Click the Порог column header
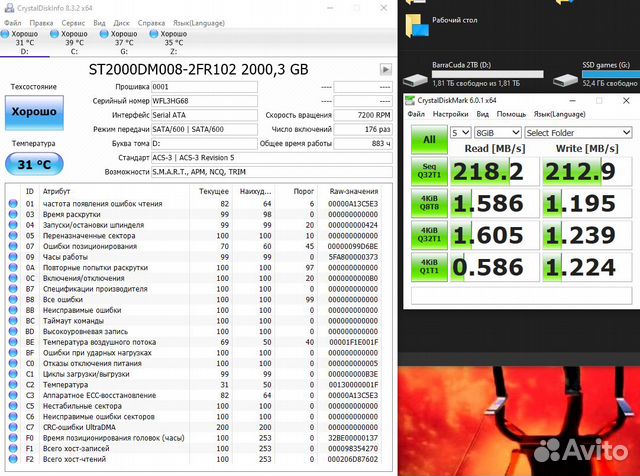The width and height of the screenshot is (640, 476). point(304,191)
